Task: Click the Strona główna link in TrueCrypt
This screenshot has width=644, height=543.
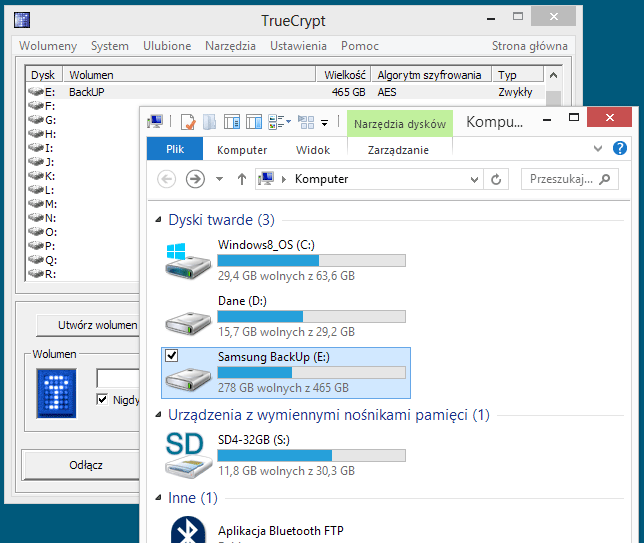Action: click(530, 46)
